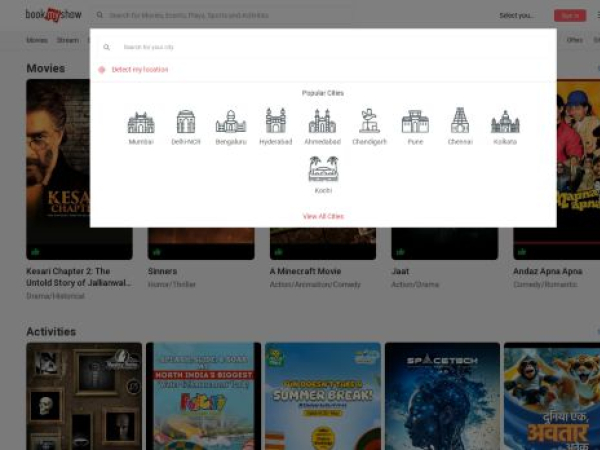
Task: Select the Kochi city icon
Action: 323,169
